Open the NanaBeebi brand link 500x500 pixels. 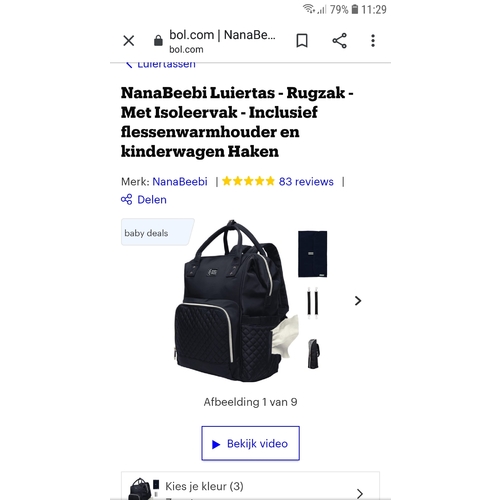pyautogui.click(x=180, y=182)
